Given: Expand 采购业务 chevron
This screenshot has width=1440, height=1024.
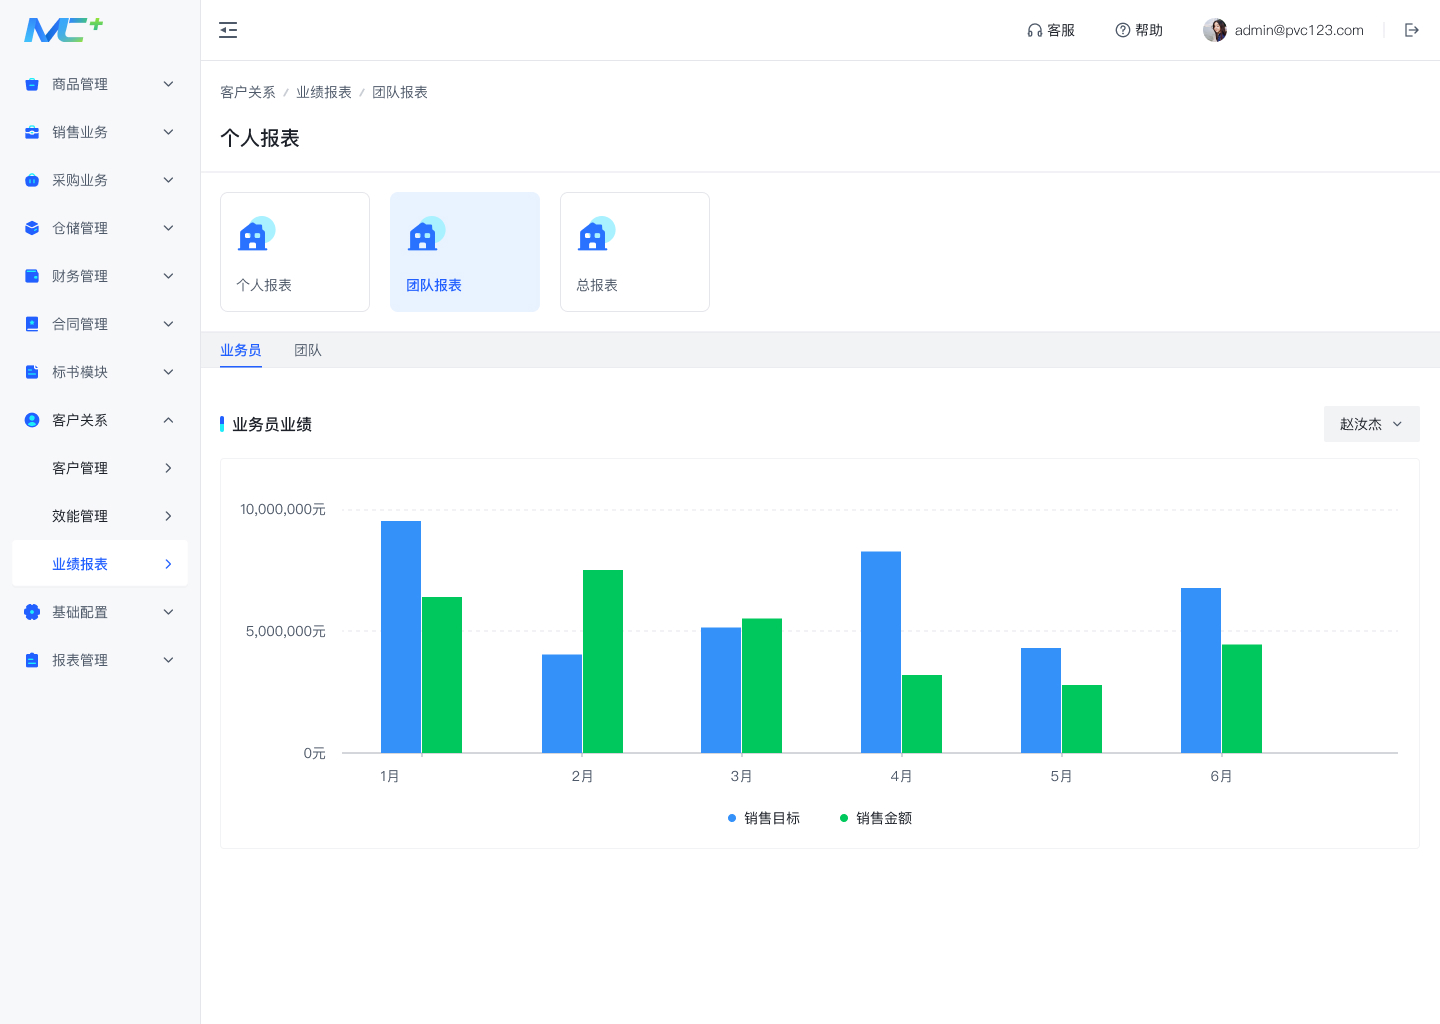Looking at the screenshot, I should point(168,180).
